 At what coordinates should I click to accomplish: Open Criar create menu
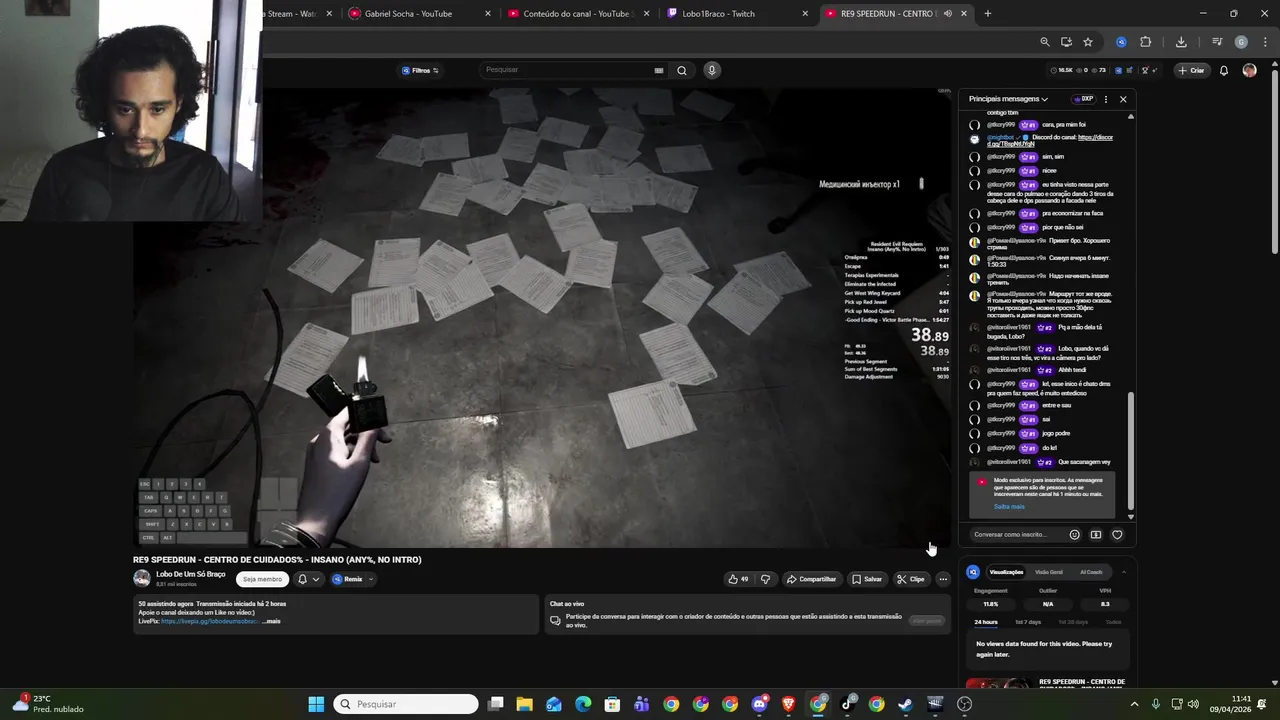1191,70
